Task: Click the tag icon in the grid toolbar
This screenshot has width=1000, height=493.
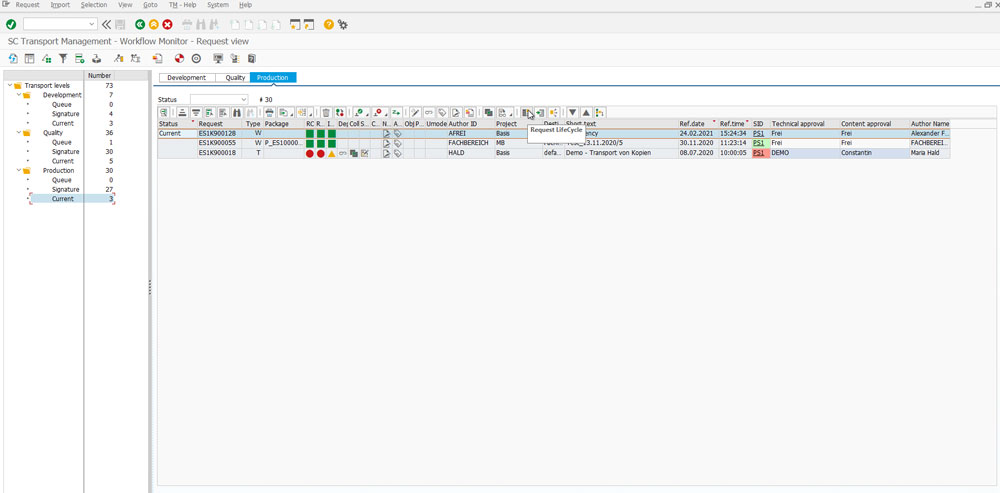Action: [x=442, y=112]
